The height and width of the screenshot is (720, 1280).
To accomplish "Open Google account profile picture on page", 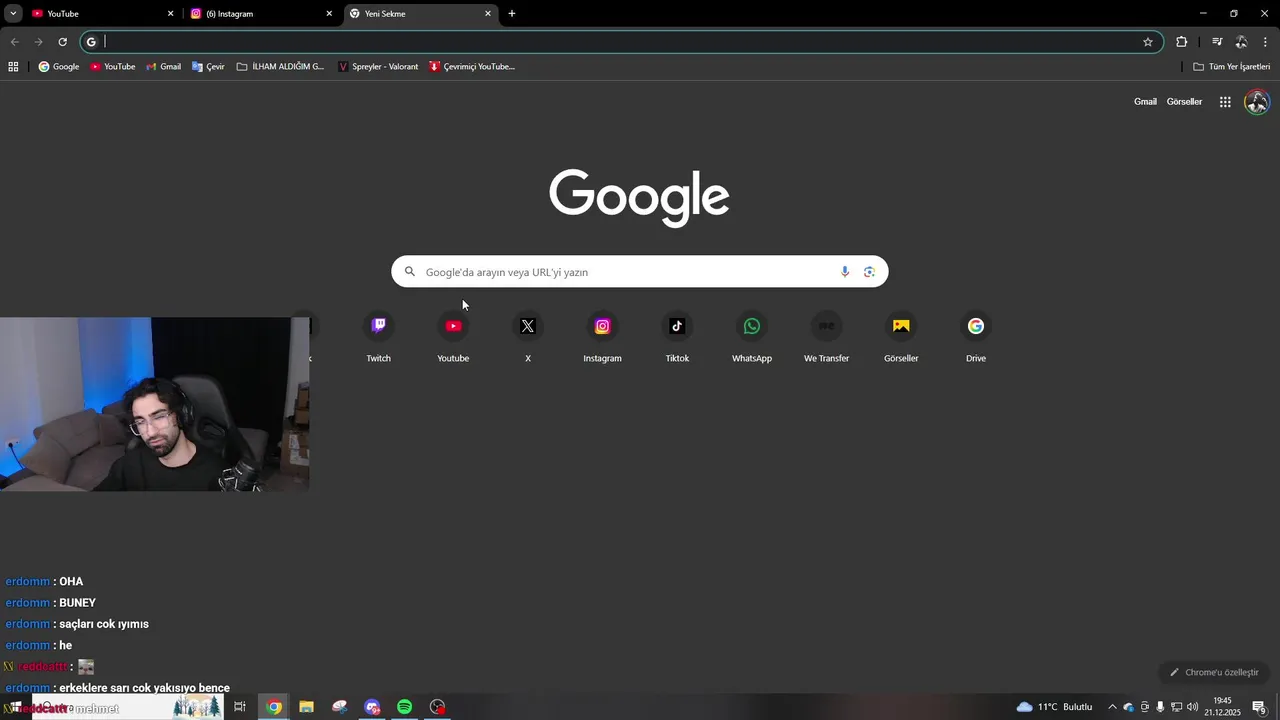I will (1257, 102).
